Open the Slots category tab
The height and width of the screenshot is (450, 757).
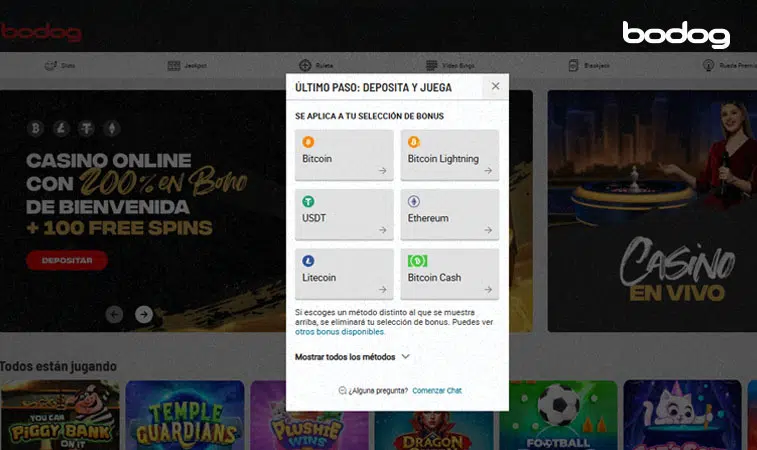coord(60,66)
